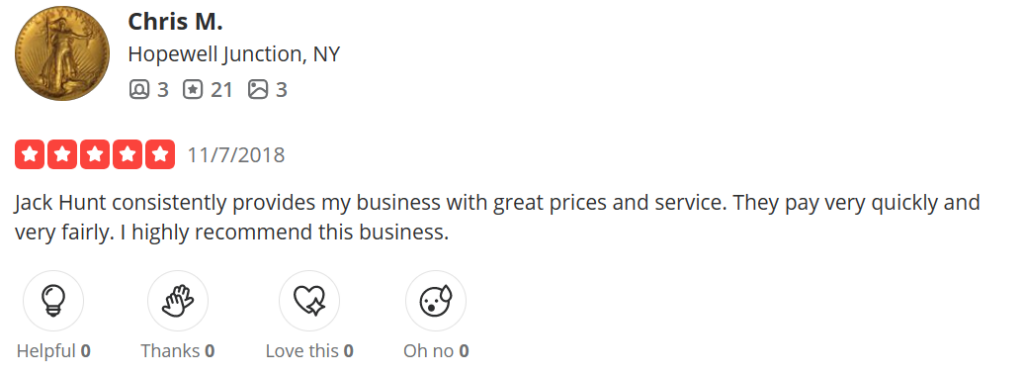This screenshot has width=1024, height=375.
Task: Click the Helpful lightbulb reaction icon
Action: pyautogui.click(x=53, y=301)
